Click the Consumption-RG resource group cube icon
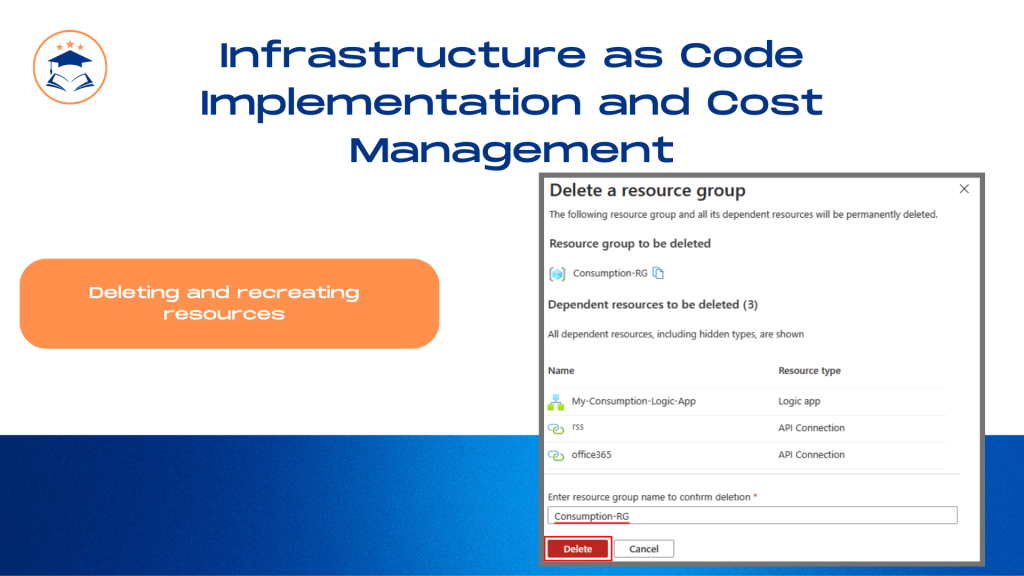Image resolution: width=1024 pixels, height=576 pixels. pyautogui.click(x=557, y=274)
